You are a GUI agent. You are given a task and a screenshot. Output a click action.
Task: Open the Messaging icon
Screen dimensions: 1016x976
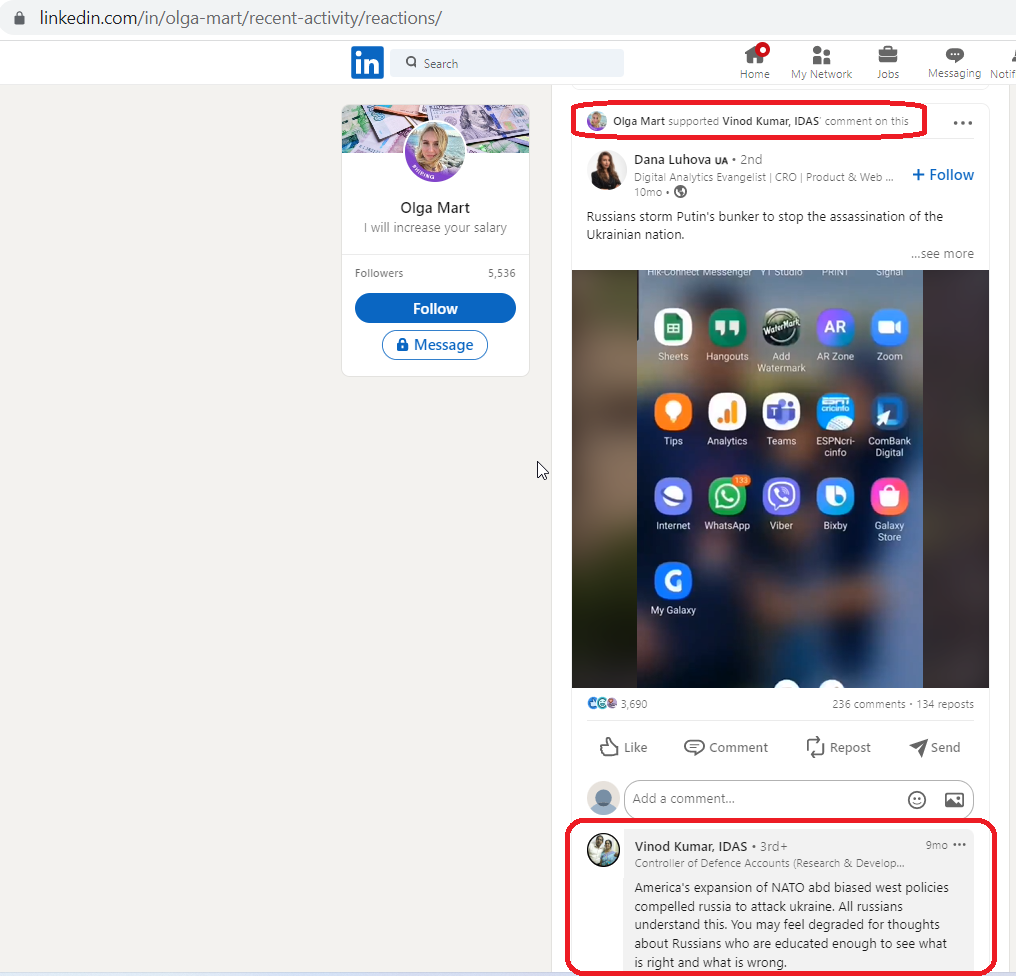click(x=954, y=62)
